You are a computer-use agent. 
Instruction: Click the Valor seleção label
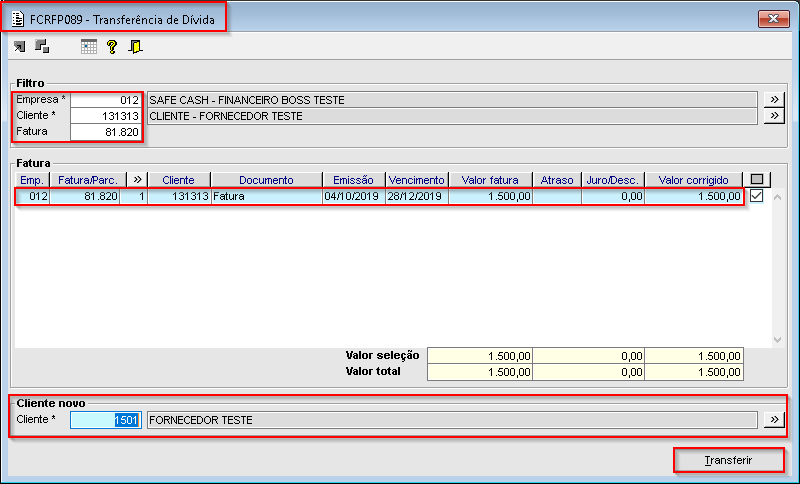(383, 355)
